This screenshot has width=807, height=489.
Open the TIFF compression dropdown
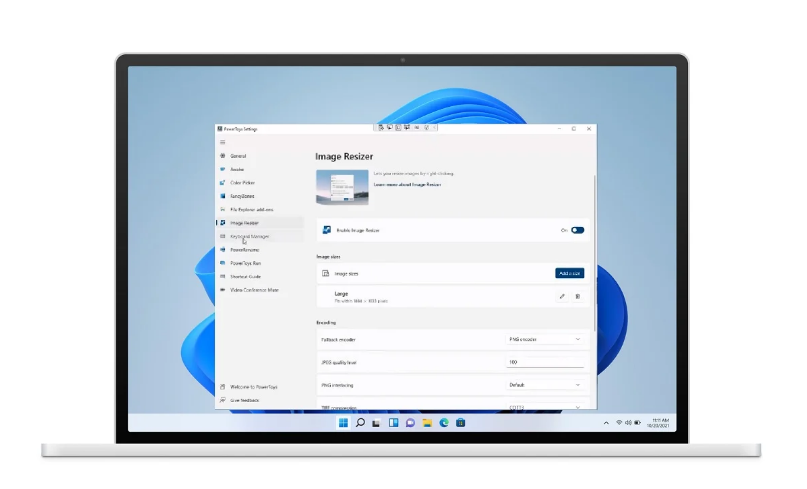coord(545,406)
